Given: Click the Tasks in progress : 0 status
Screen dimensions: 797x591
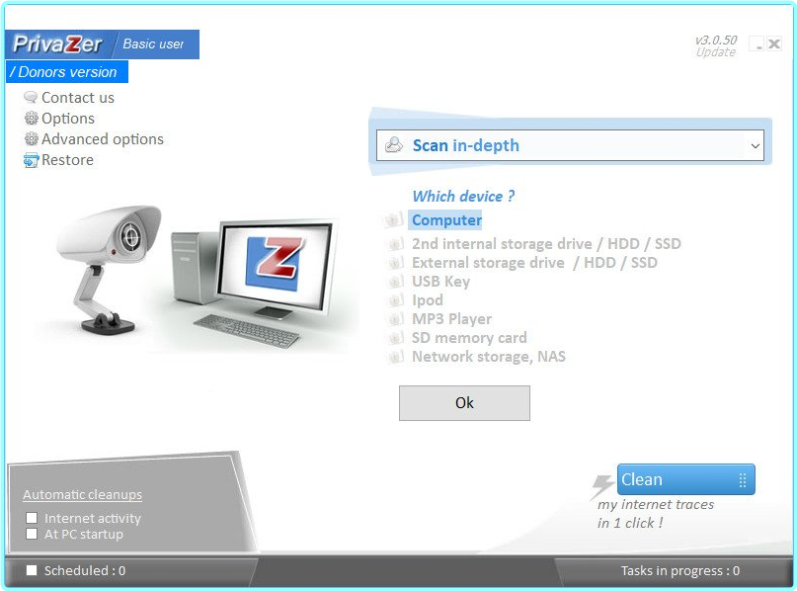Looking at the screenshot, I should (x=680, y=571).
